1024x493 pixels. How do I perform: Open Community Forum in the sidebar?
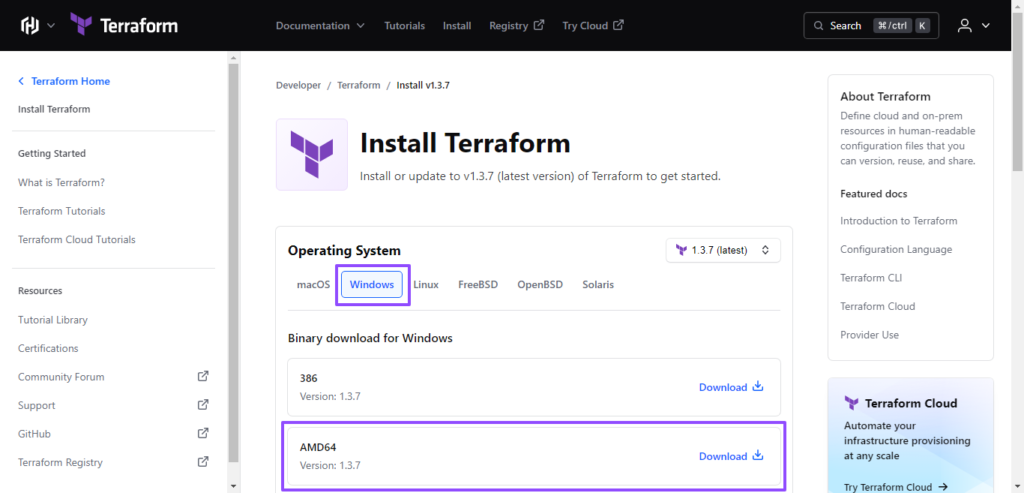pos(61,377)
